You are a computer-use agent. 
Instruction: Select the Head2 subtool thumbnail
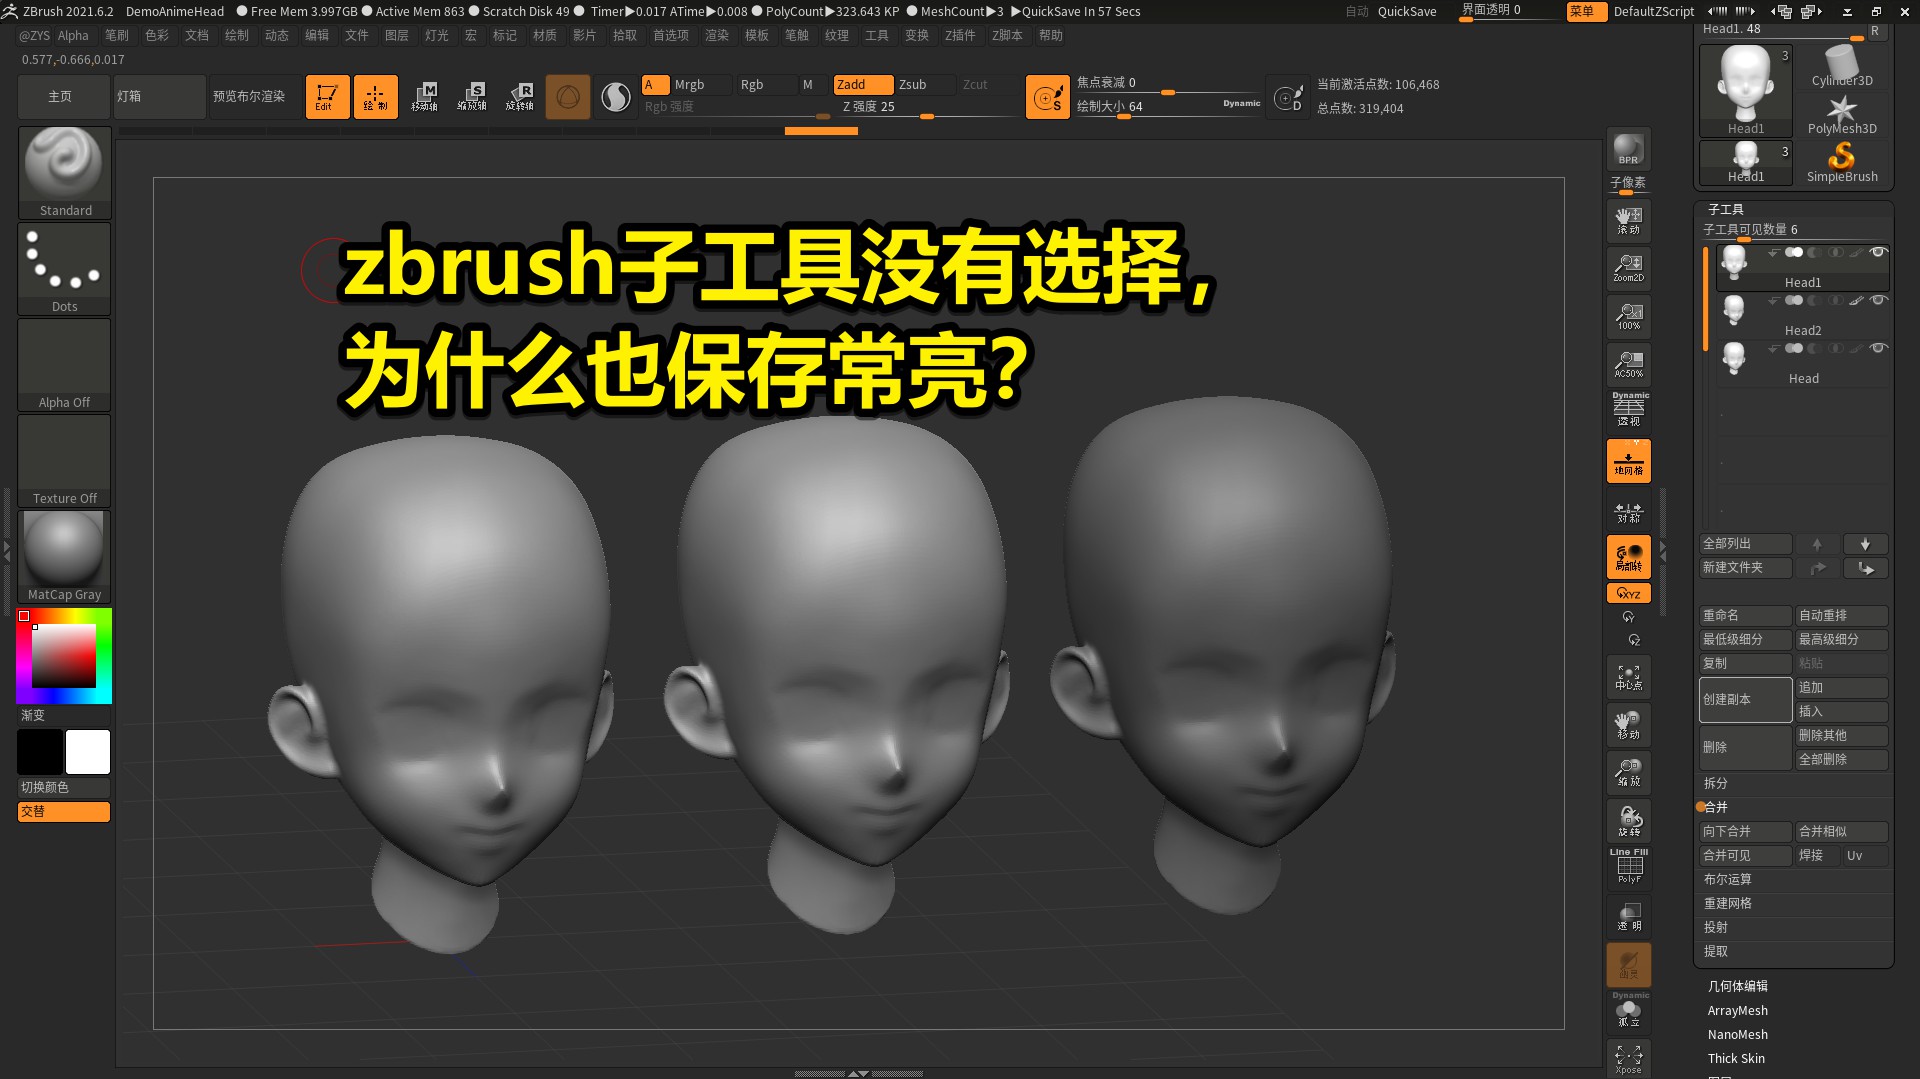point(1733,310)
